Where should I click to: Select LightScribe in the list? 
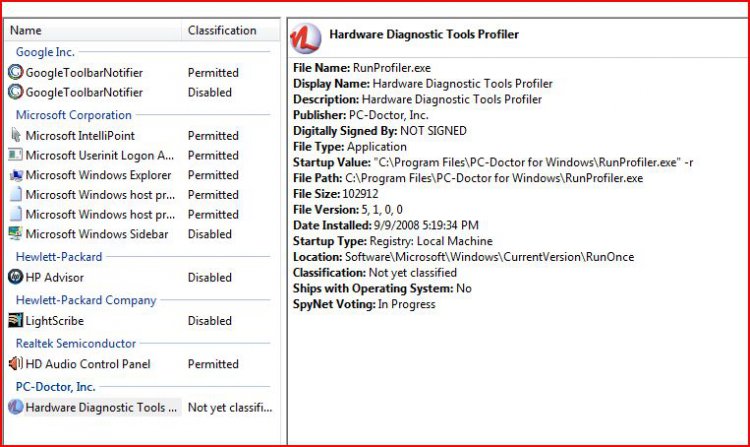(x=55, y=321)
